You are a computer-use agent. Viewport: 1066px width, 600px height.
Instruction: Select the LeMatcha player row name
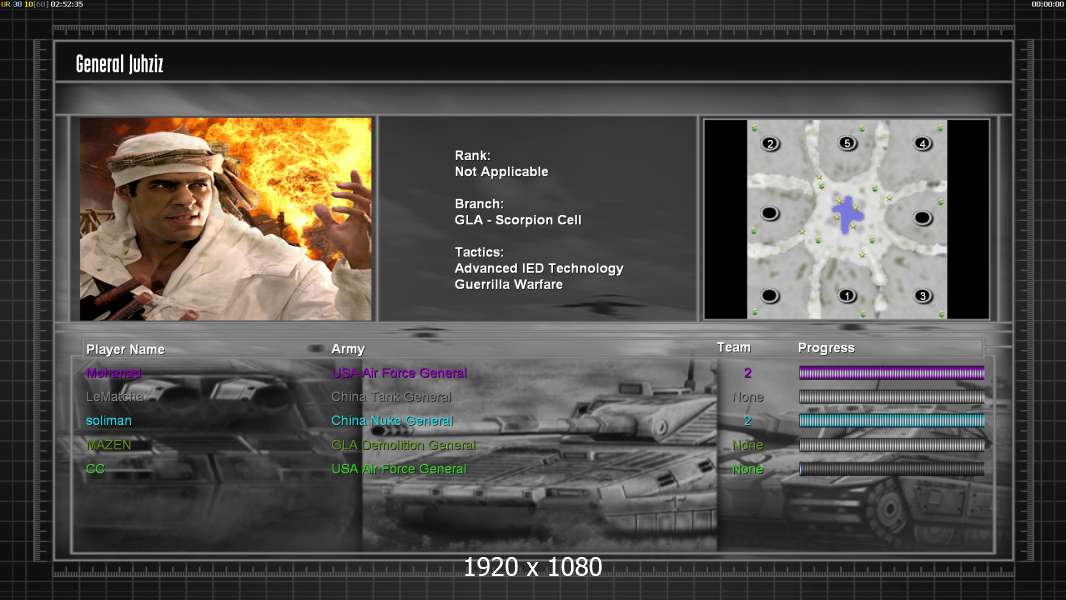[115, 397]
